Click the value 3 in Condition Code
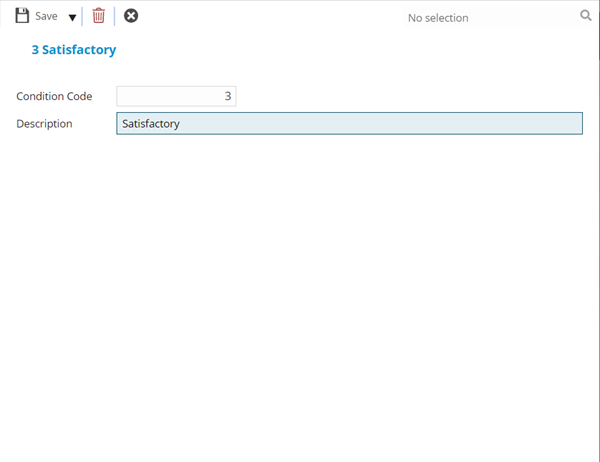600x462 pixels. [227, 96]
